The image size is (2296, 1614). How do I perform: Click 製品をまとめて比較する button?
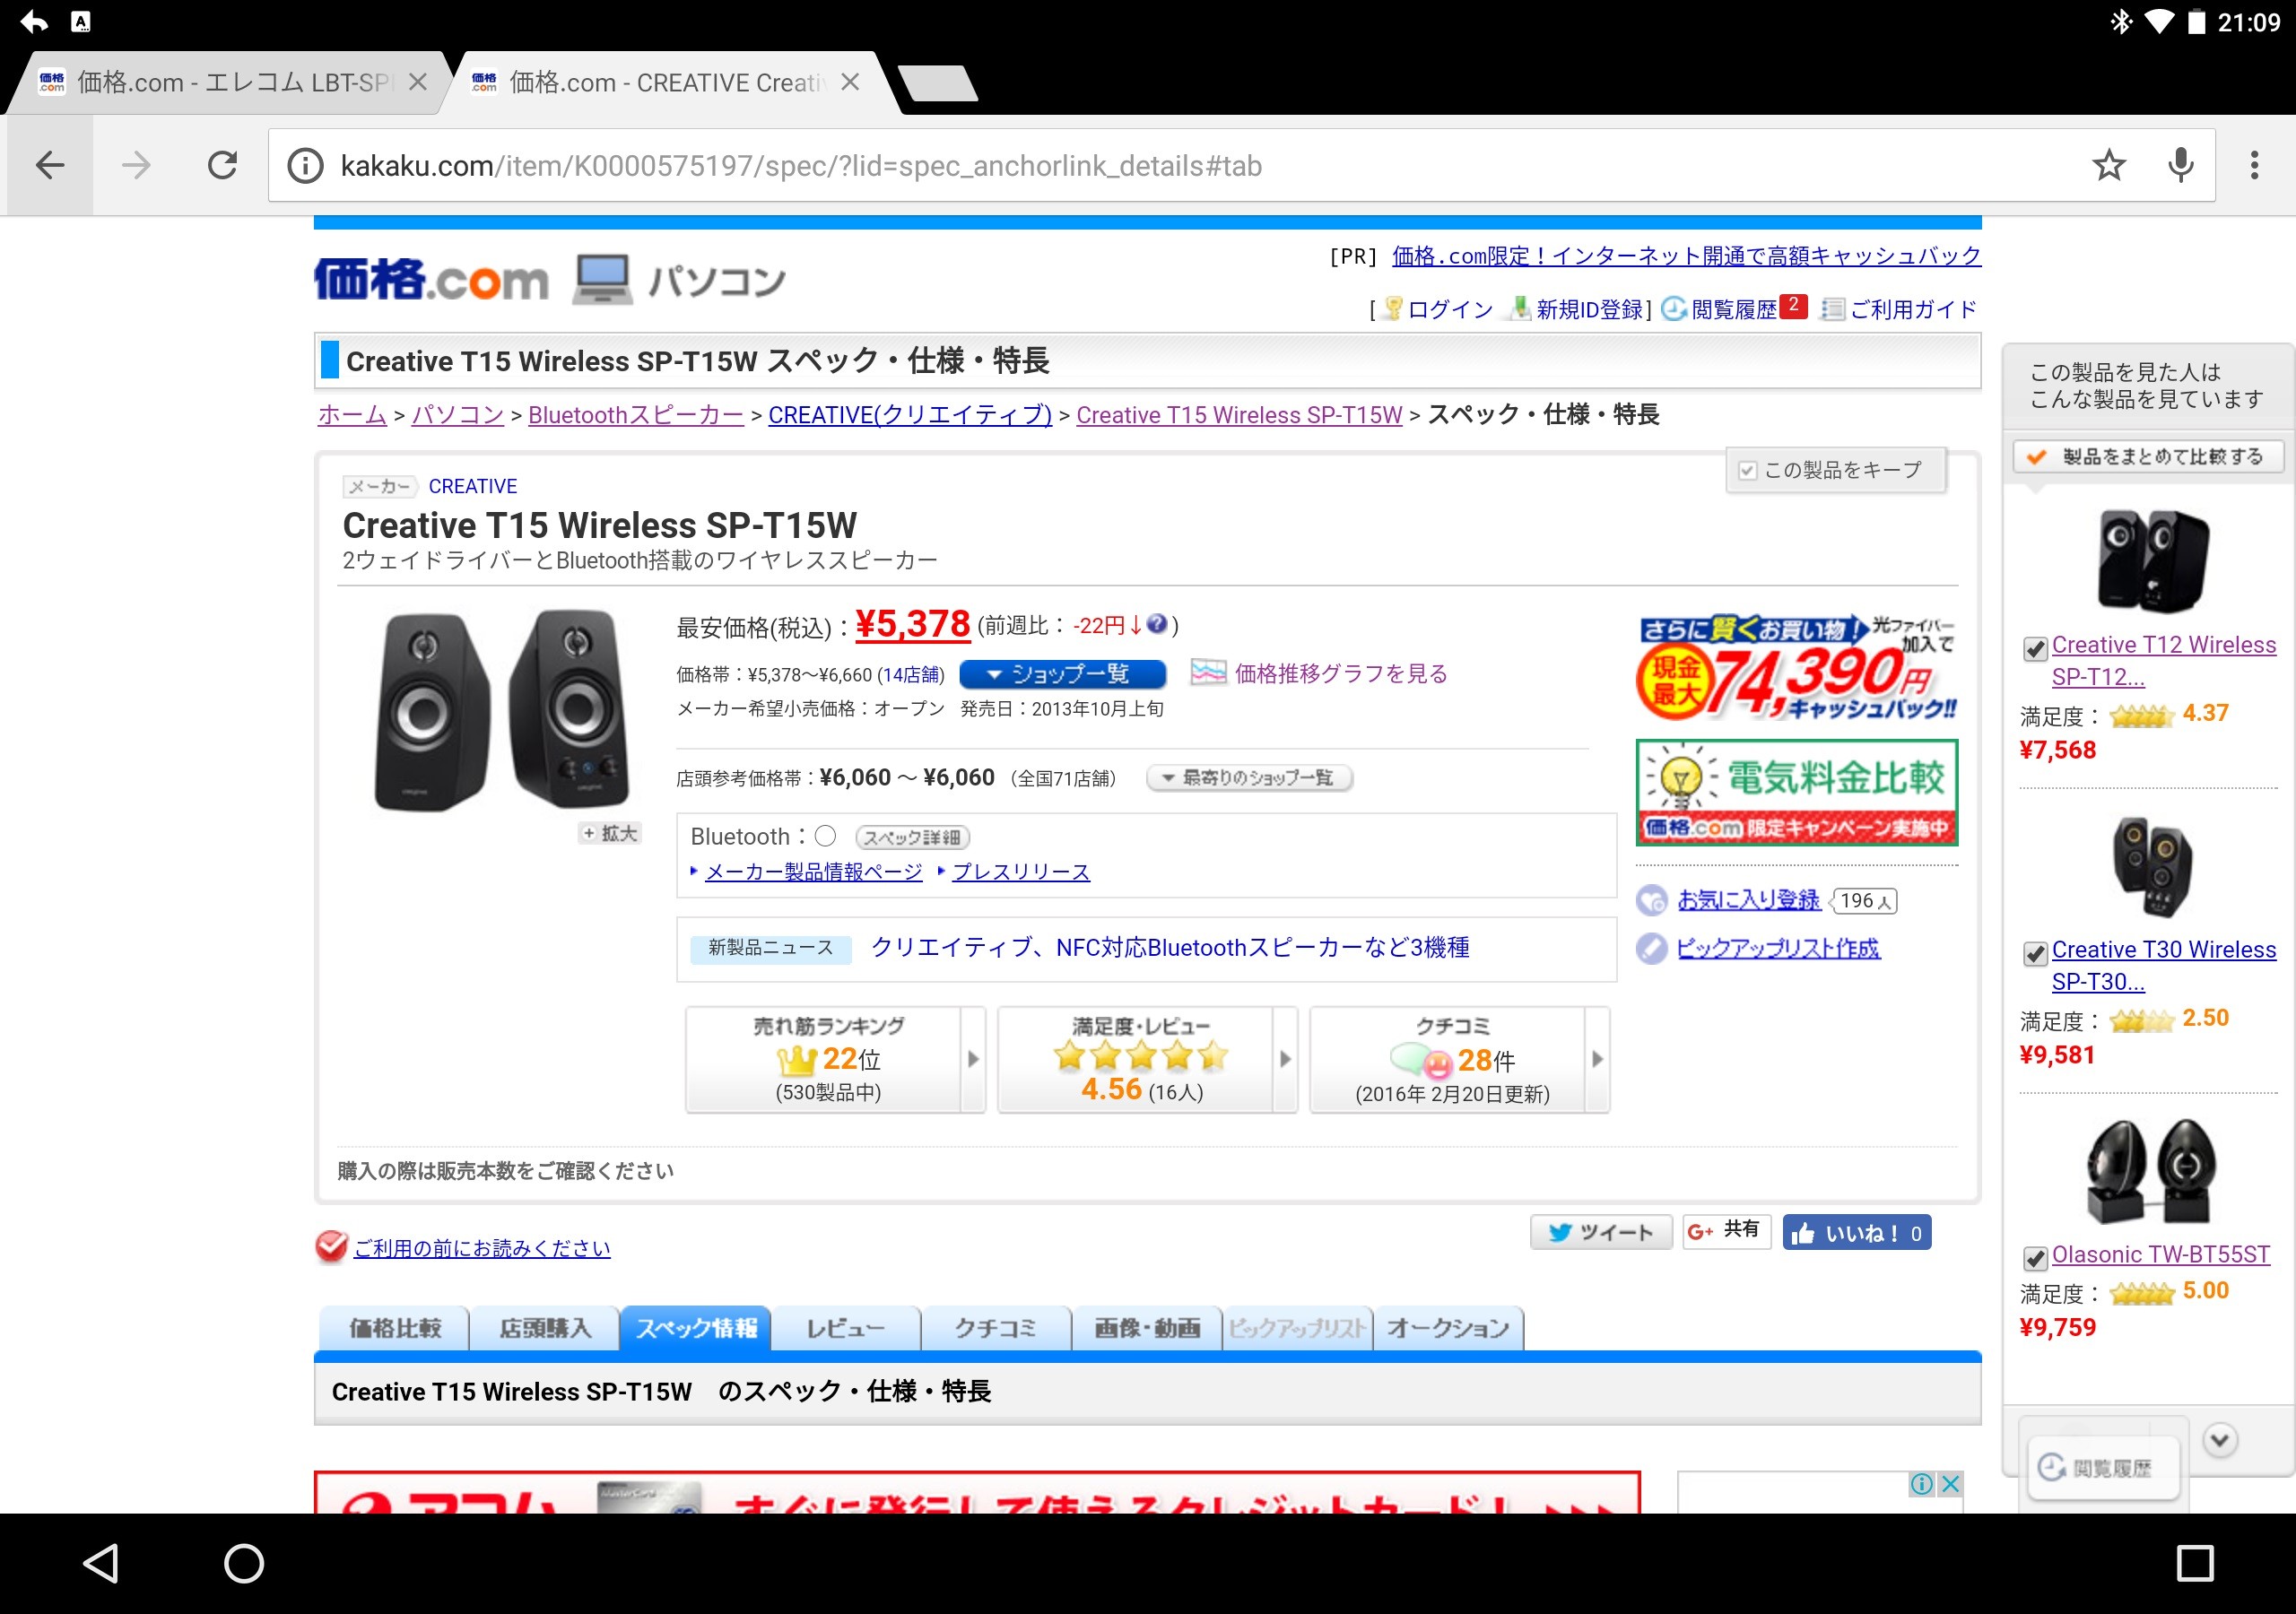(2148, 457)
